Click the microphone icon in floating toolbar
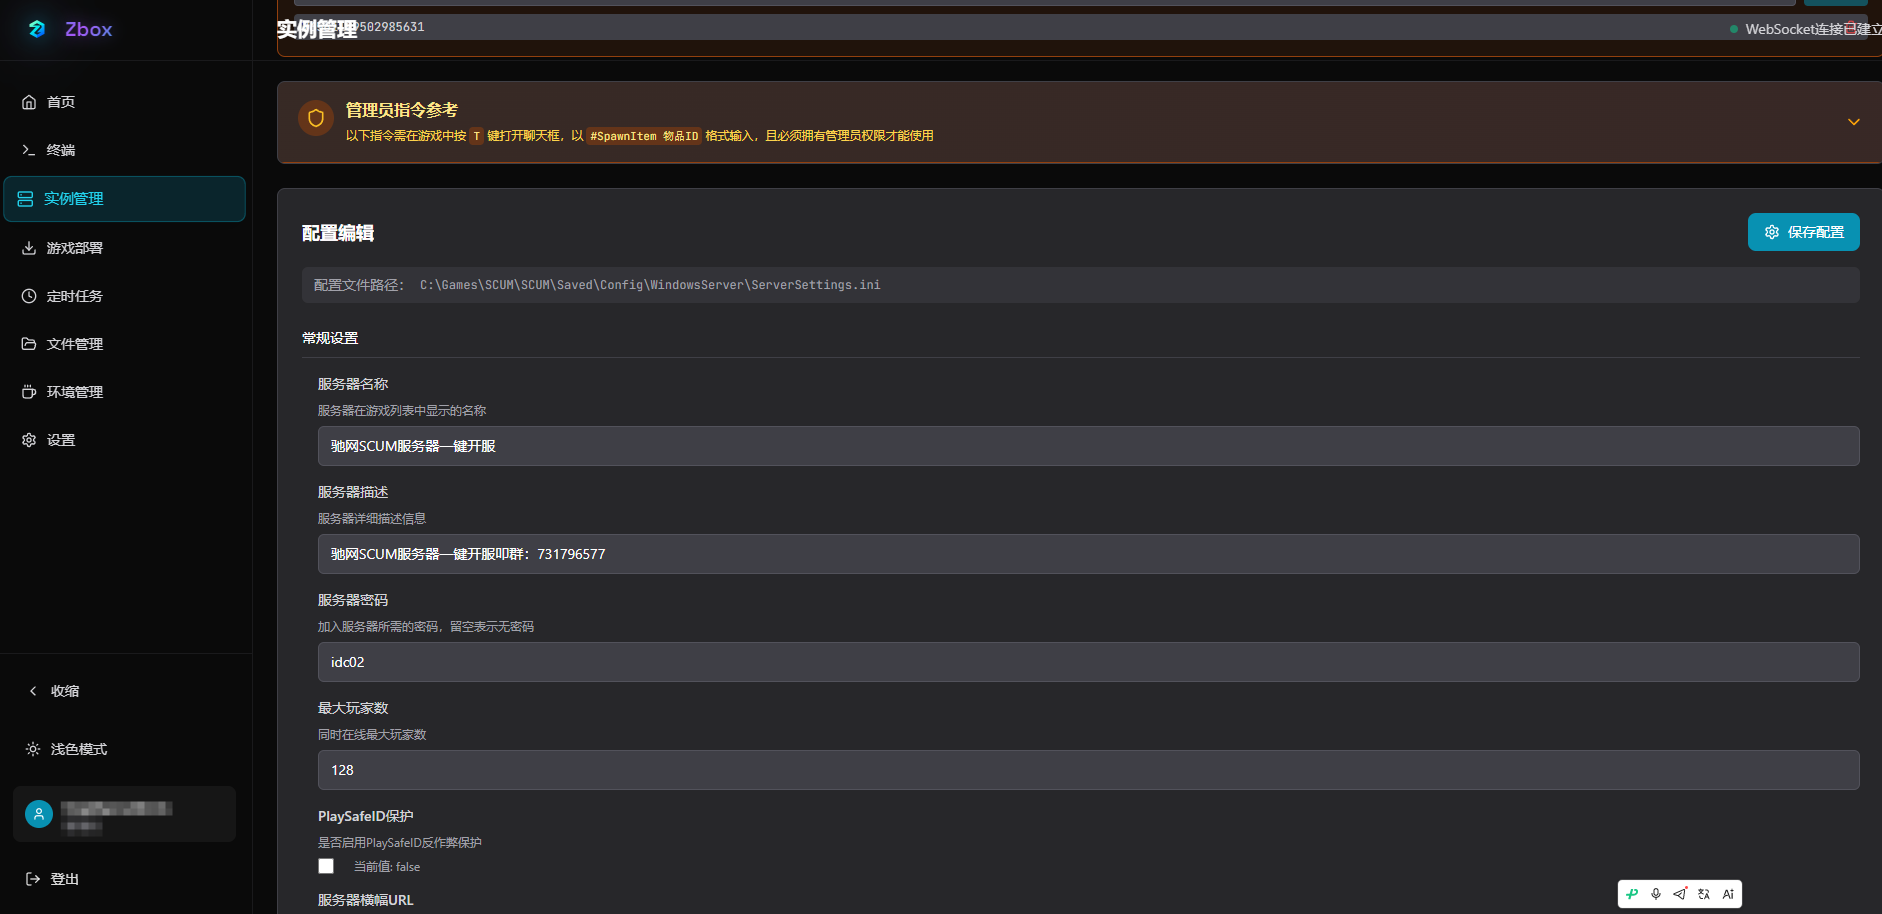1882x914 pixels. pos(1656,894)
